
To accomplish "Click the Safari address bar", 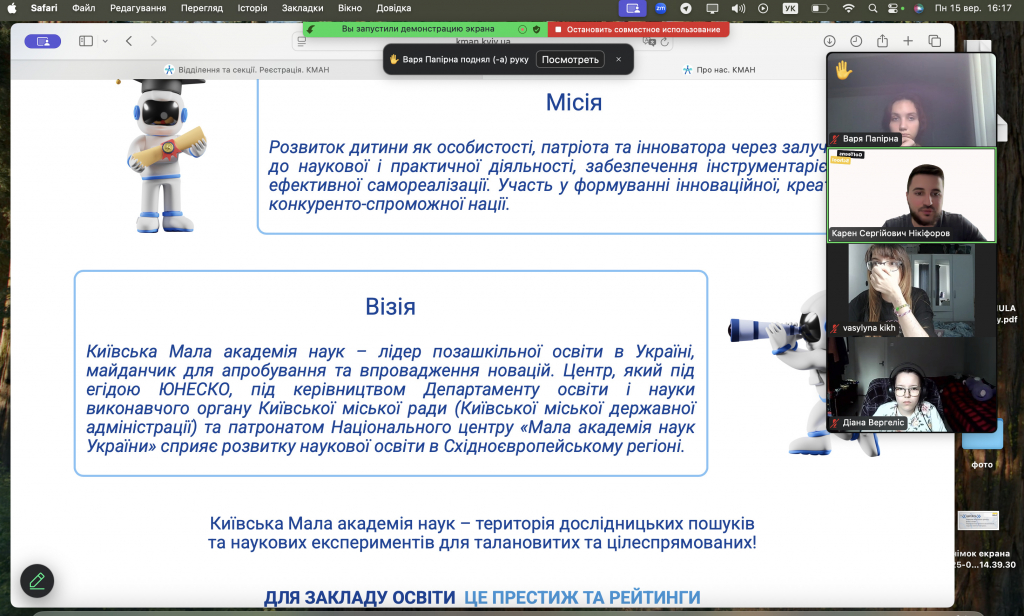I will tap(483, 41).
